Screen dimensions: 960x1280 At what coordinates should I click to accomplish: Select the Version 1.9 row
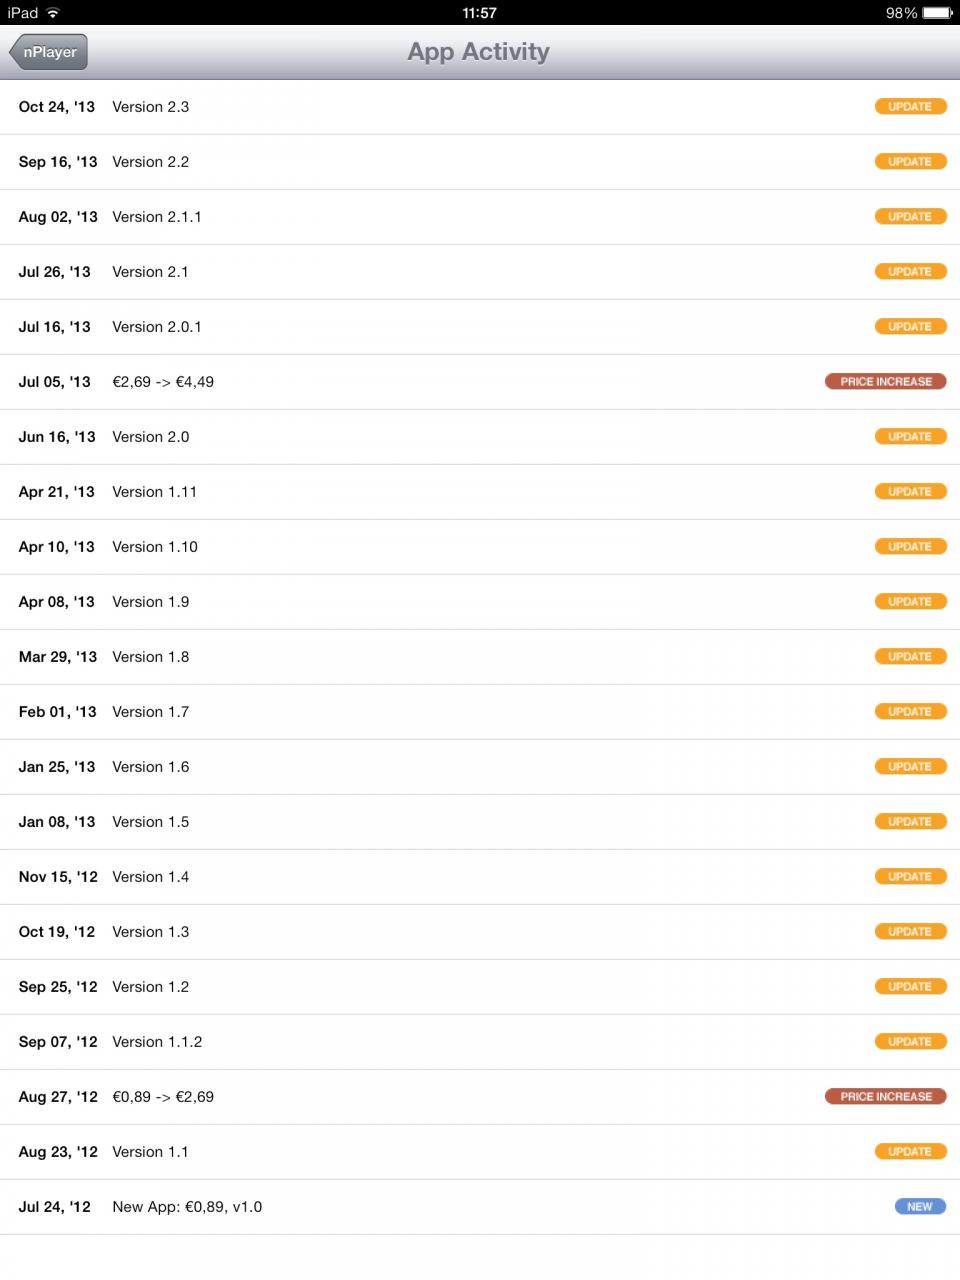pyautogui.click(x=480, y=602)
